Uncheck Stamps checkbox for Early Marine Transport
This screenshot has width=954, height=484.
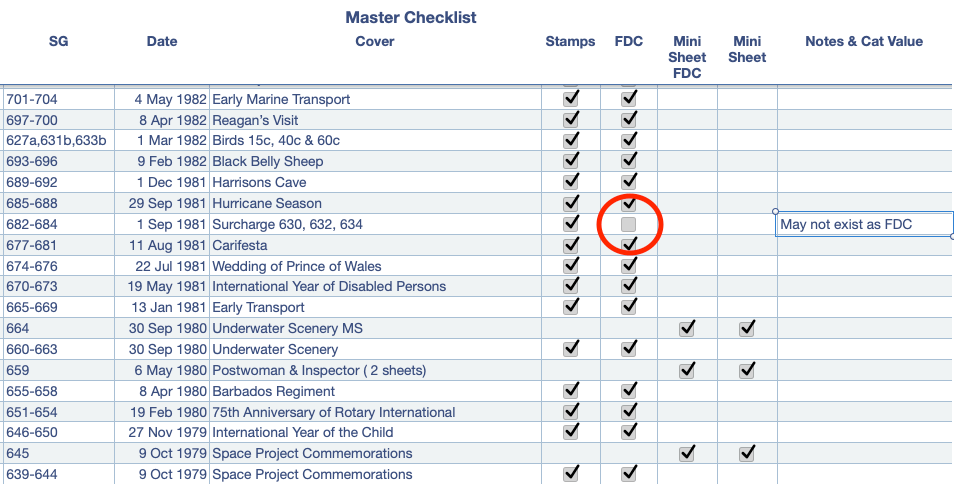click(x=571, y=99)
